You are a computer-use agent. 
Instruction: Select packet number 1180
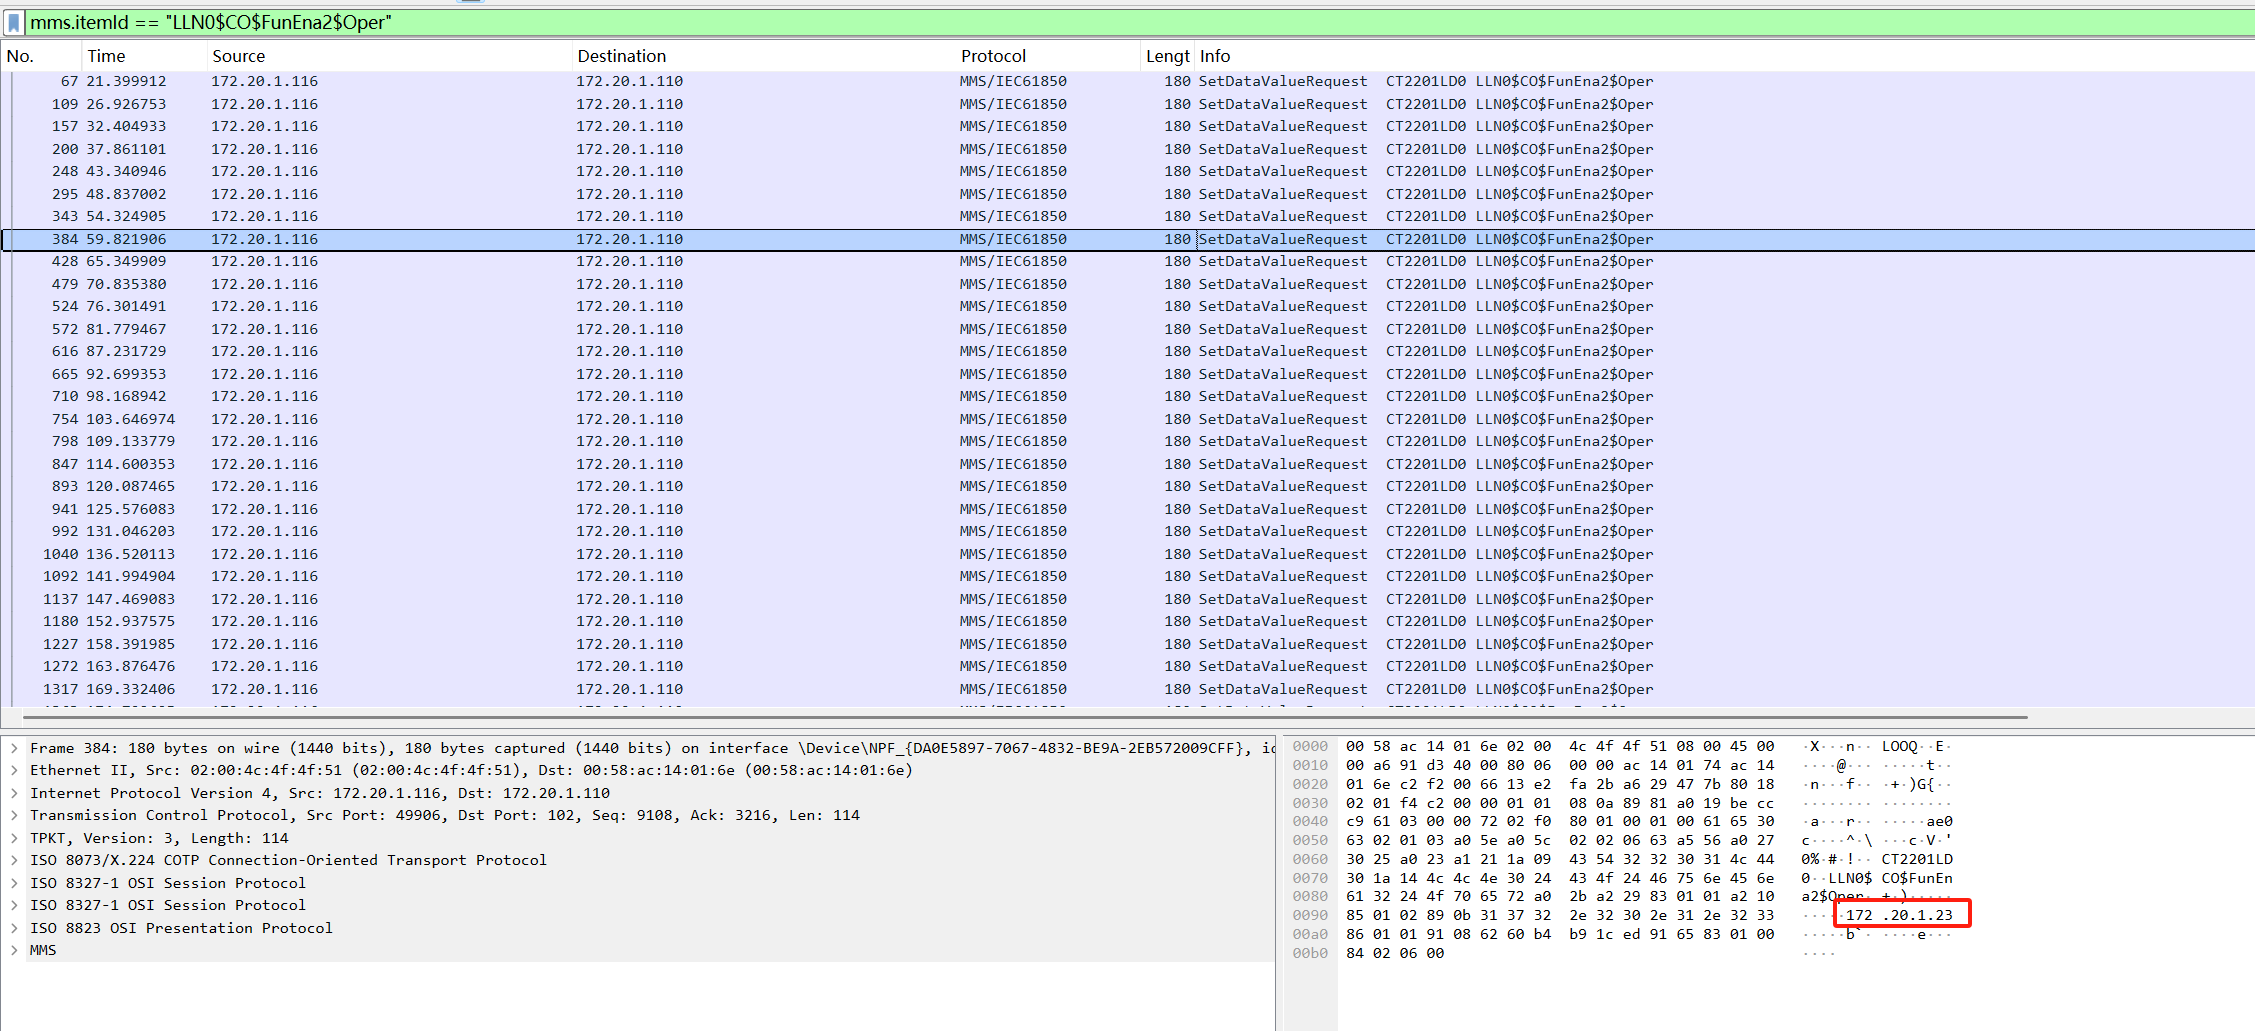point(1128,621)
